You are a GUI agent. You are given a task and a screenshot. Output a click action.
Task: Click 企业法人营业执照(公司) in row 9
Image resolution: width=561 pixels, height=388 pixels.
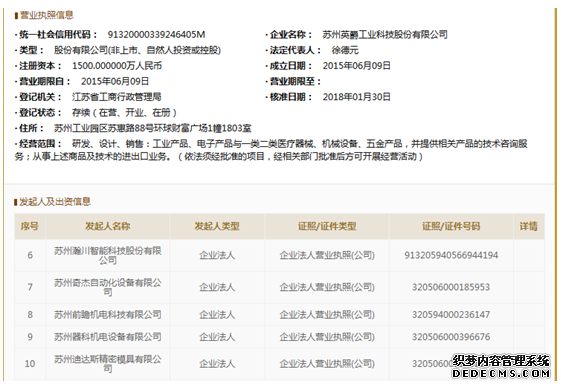[327, 337]
